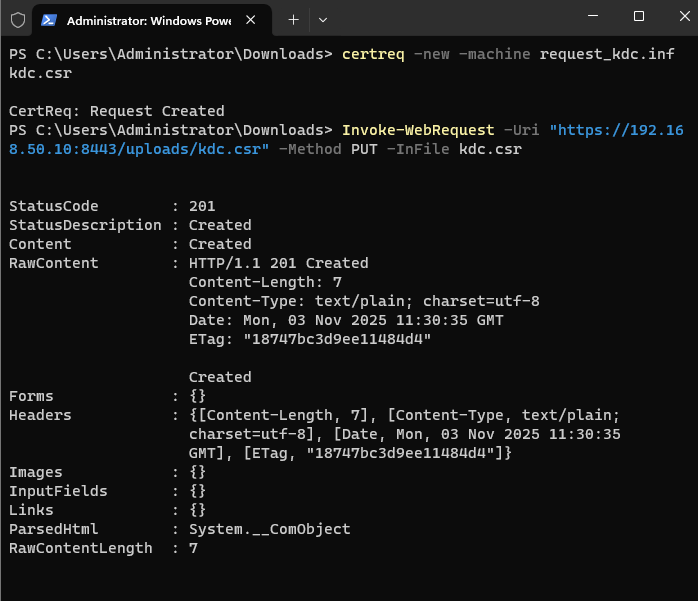Image resolution: width=698 pixels, height=601 pixels.
Task: Click the 'HTTP/1.1 201 Created' RawContent line
Action: (278, 263)
